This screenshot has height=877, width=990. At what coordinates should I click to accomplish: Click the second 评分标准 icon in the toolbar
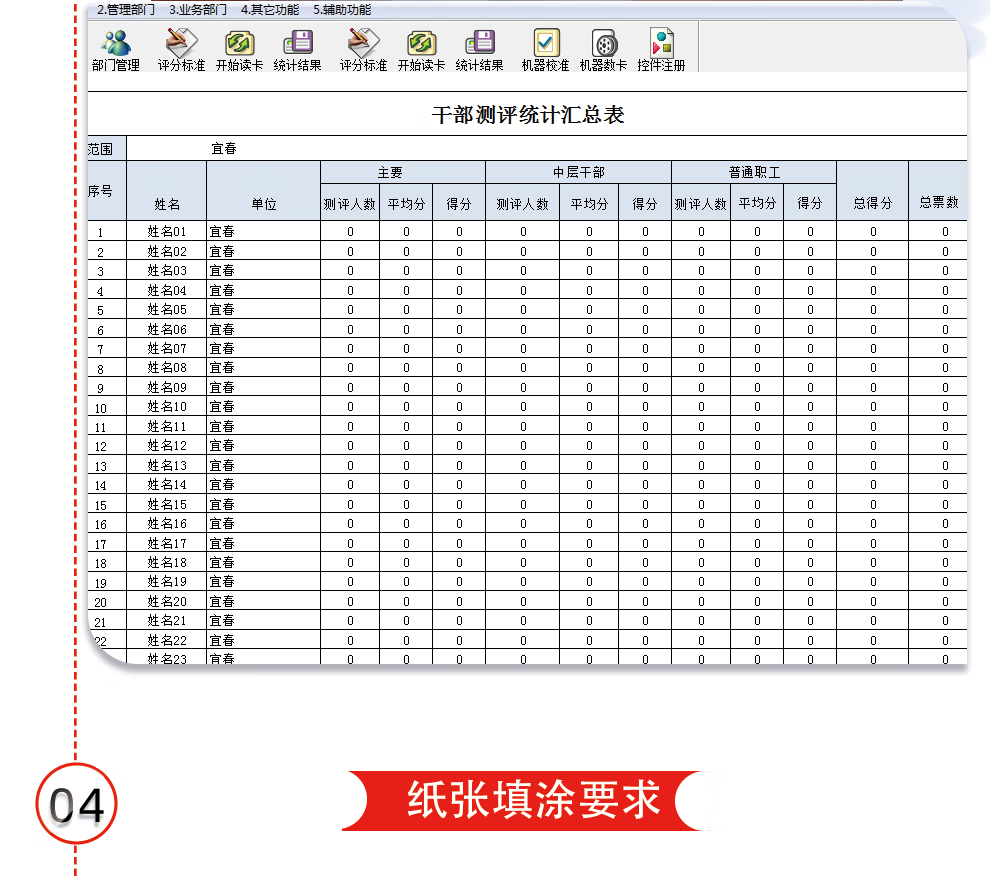pyautogui.click(x=363, y=45)
